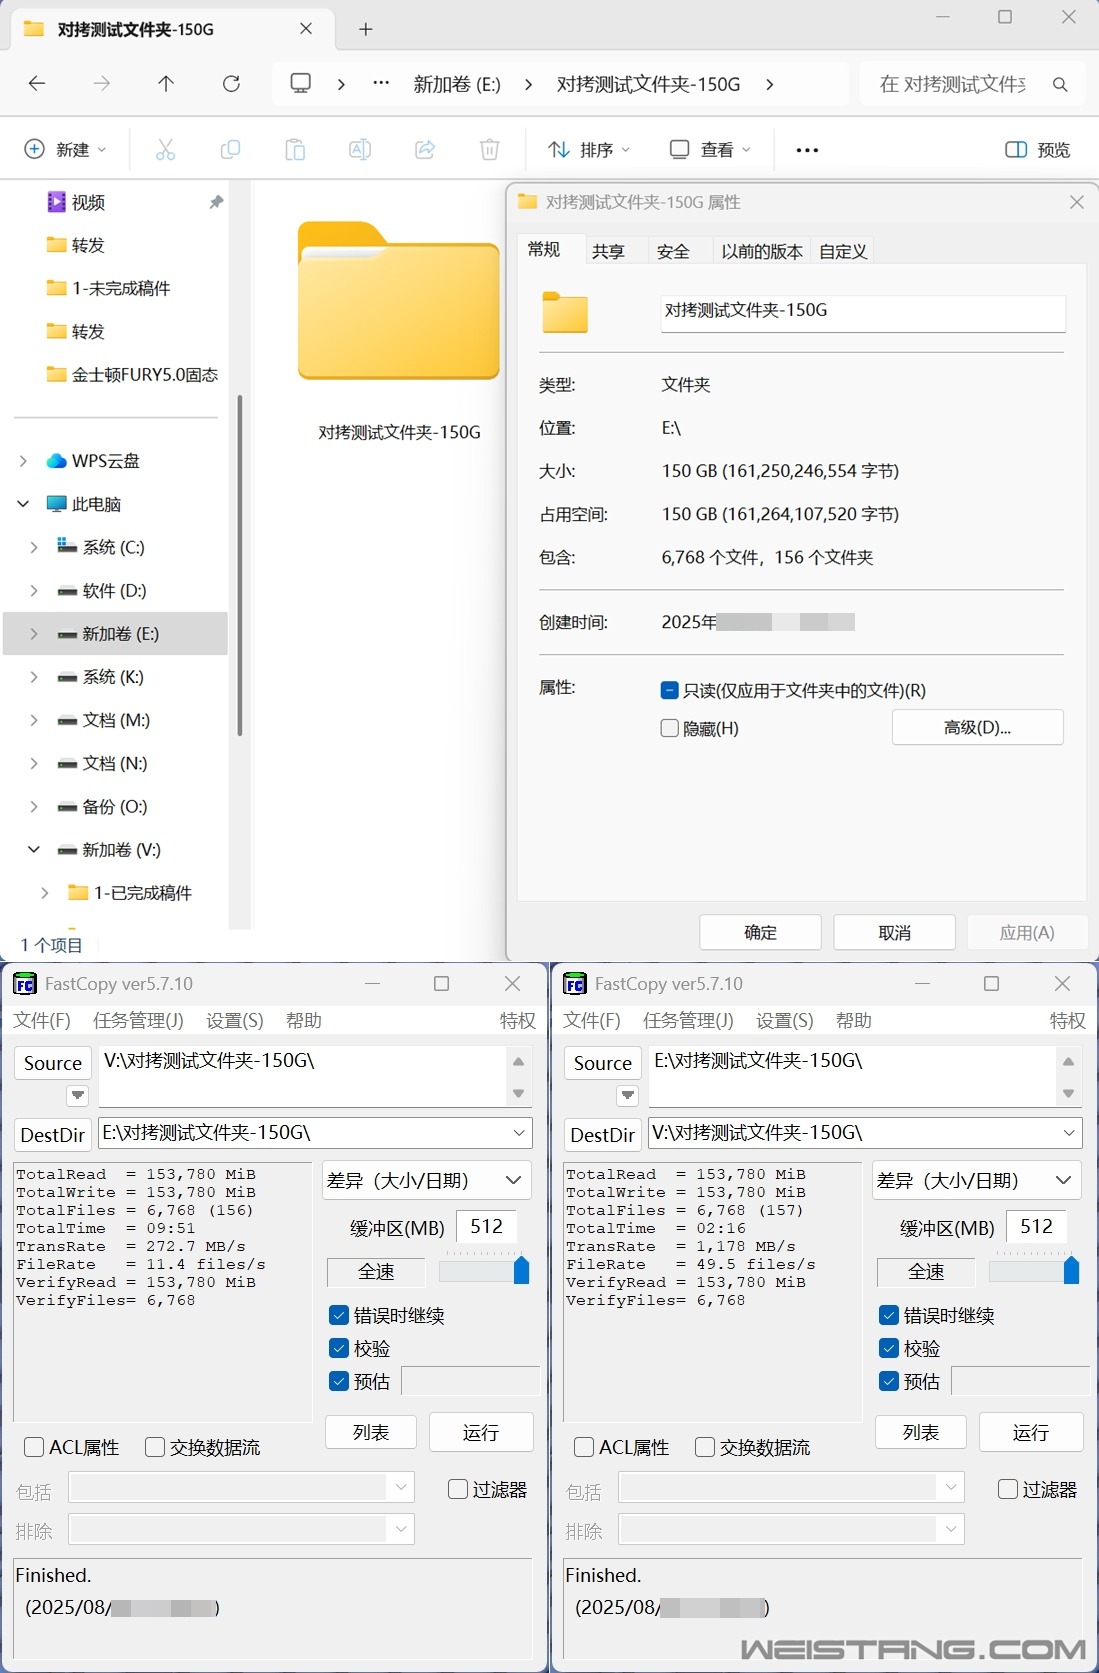Click 运行 in left FastCopy window
The width and height of the screenshot is (1099, 1673).
[x=481, y=1432]
